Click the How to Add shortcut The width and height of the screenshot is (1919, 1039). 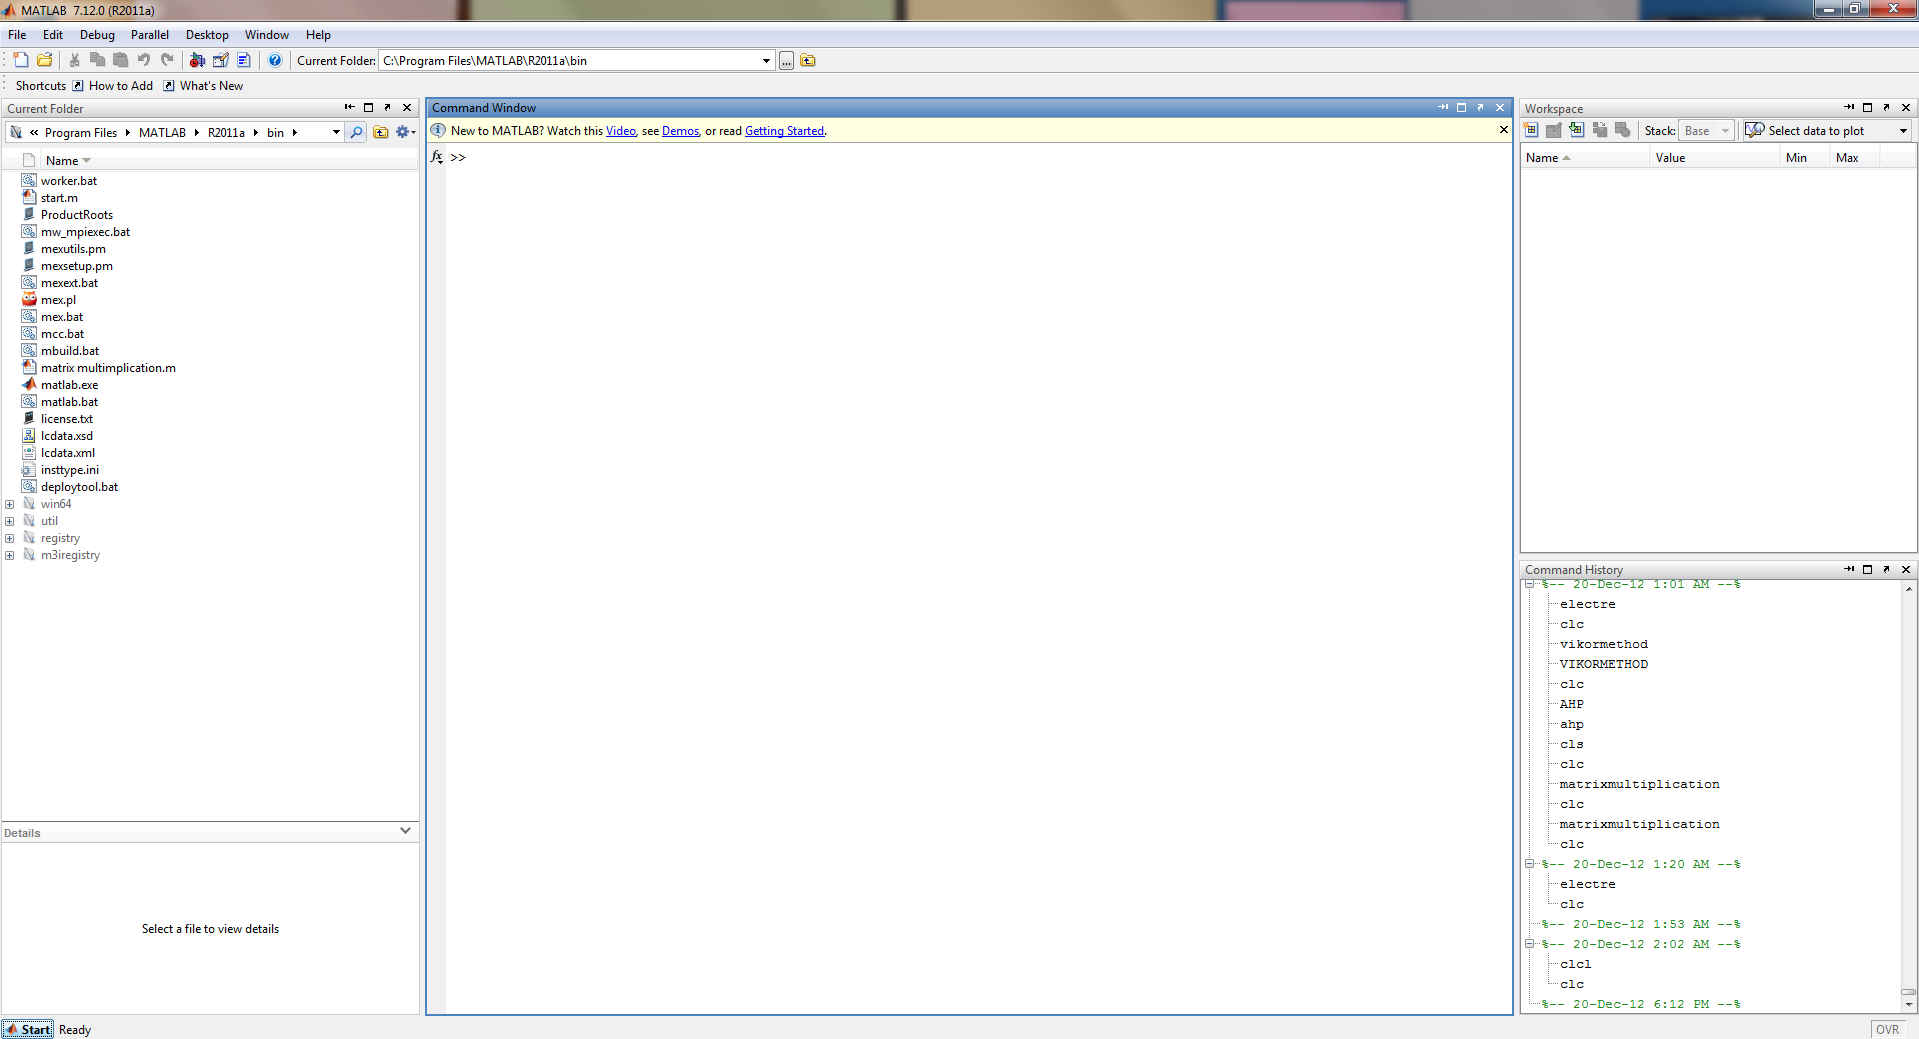113,86
